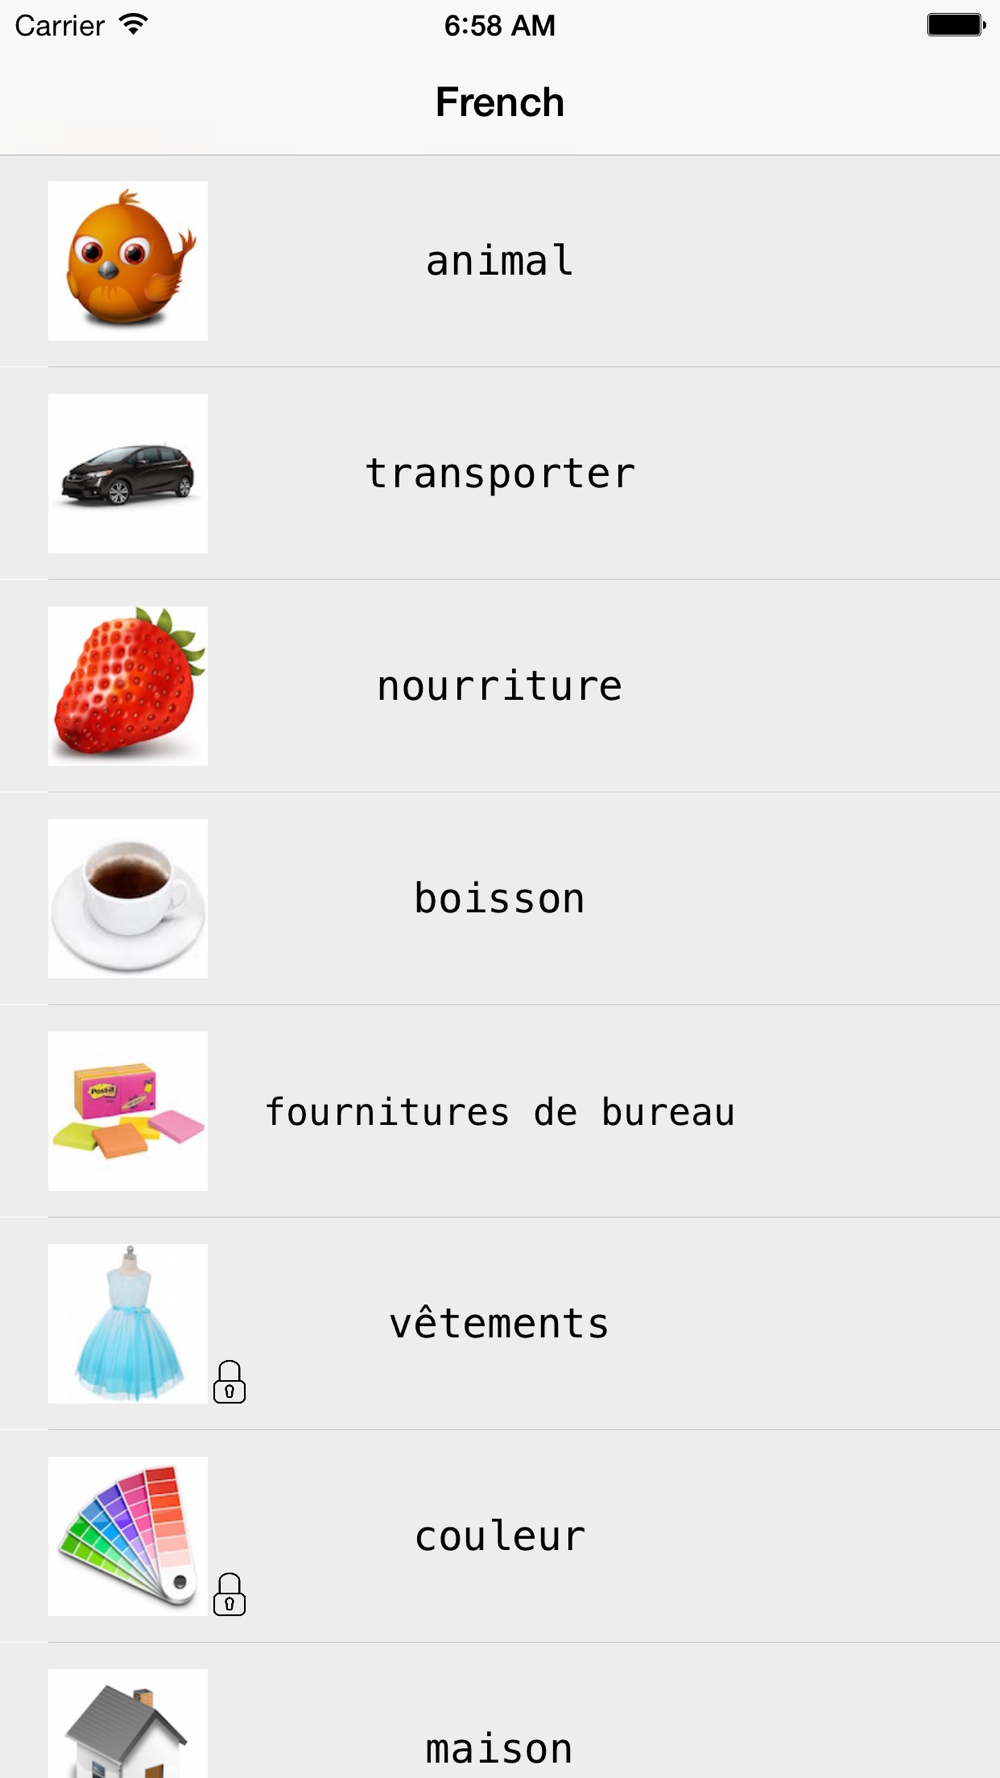Tap the padlock beside vêtements

(229, 1382)
